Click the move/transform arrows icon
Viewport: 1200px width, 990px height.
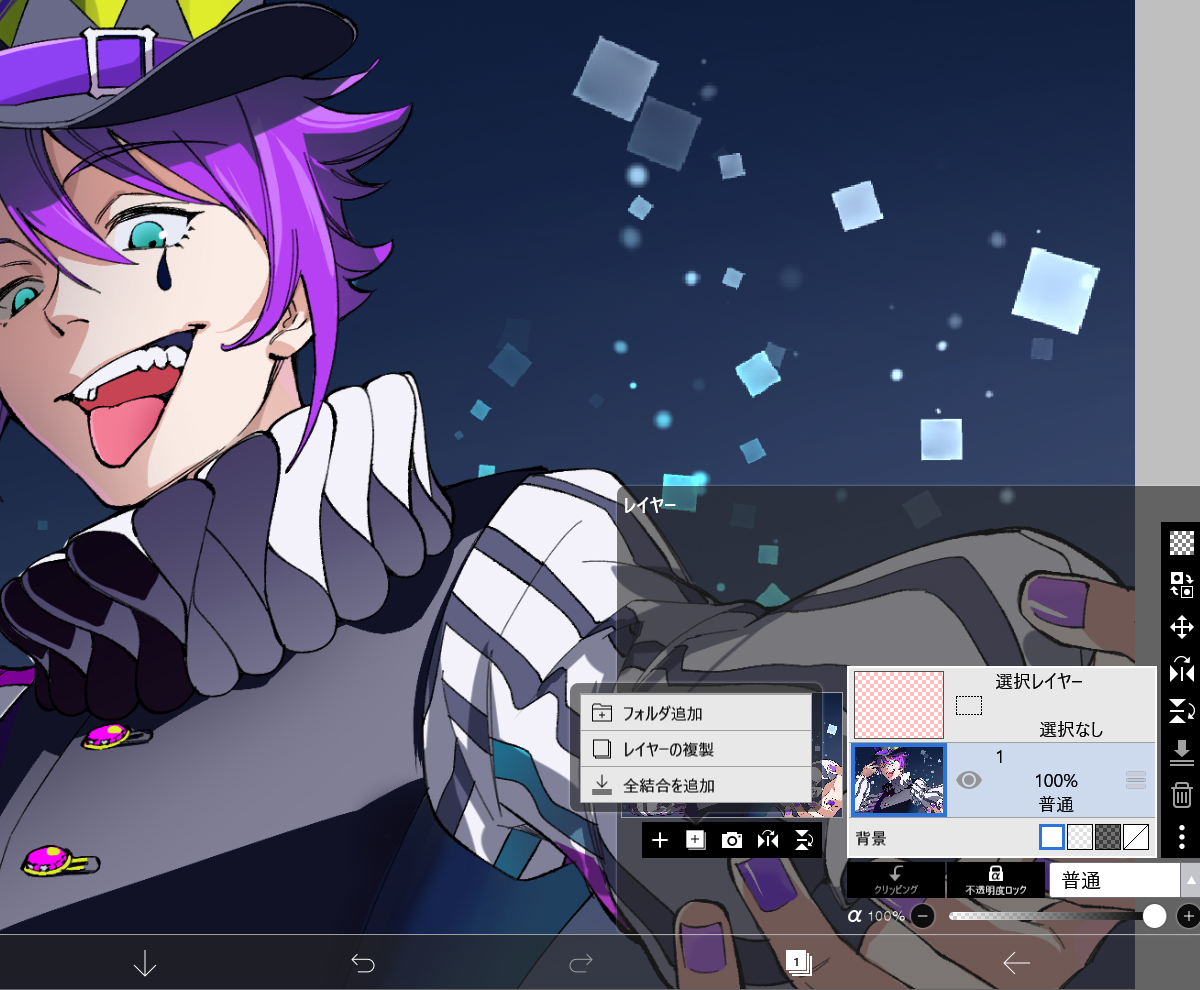[1181, 627]
